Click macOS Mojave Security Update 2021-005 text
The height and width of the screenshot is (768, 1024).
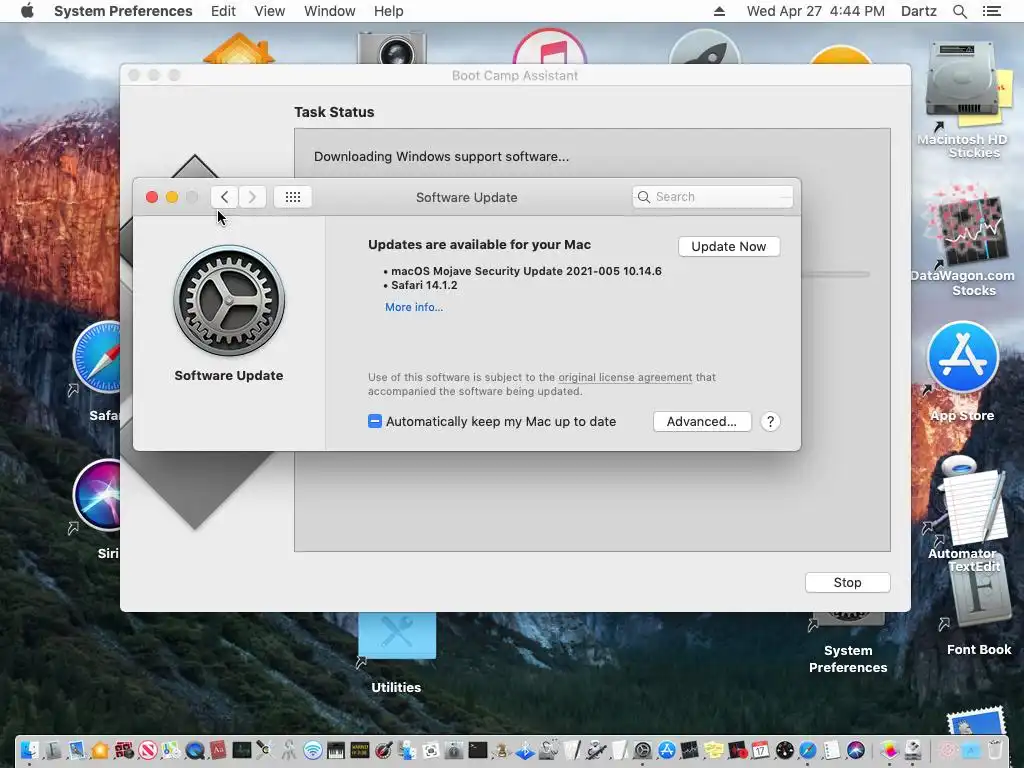pyautogui.click(x=526, y=271)
